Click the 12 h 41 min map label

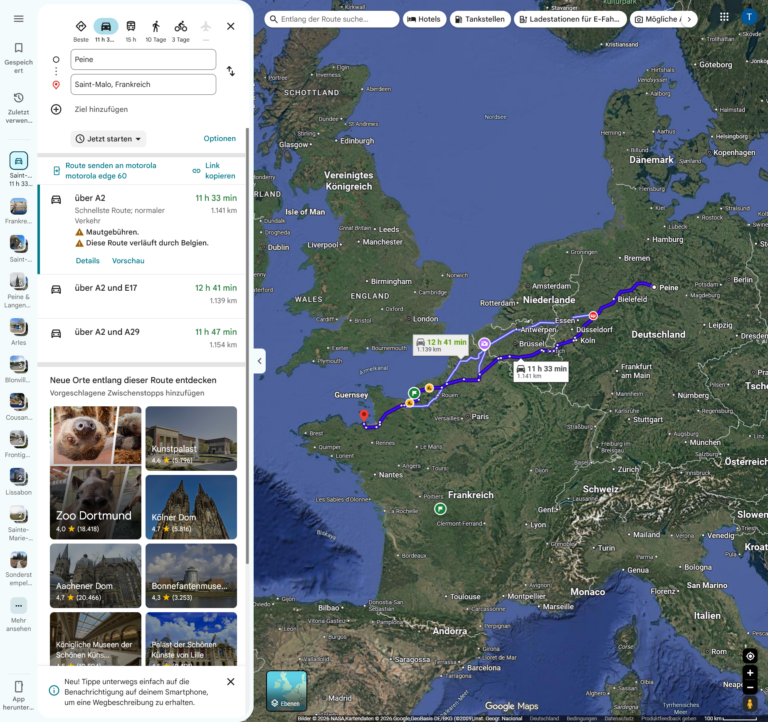point(441,345)
